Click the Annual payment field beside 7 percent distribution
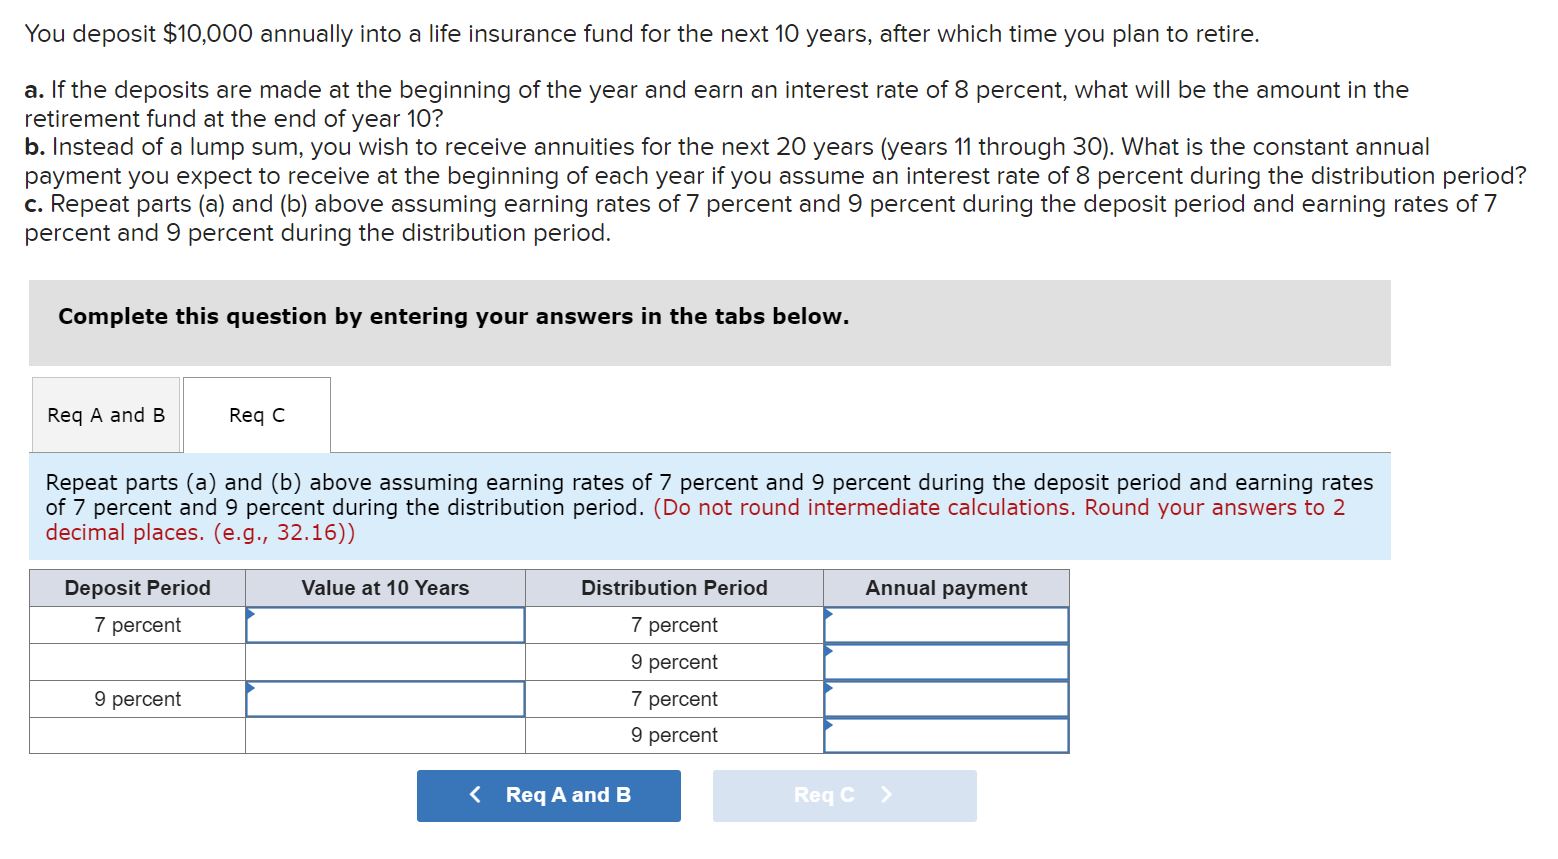Viewport: 1558px width, 859px height. (945, 624)
